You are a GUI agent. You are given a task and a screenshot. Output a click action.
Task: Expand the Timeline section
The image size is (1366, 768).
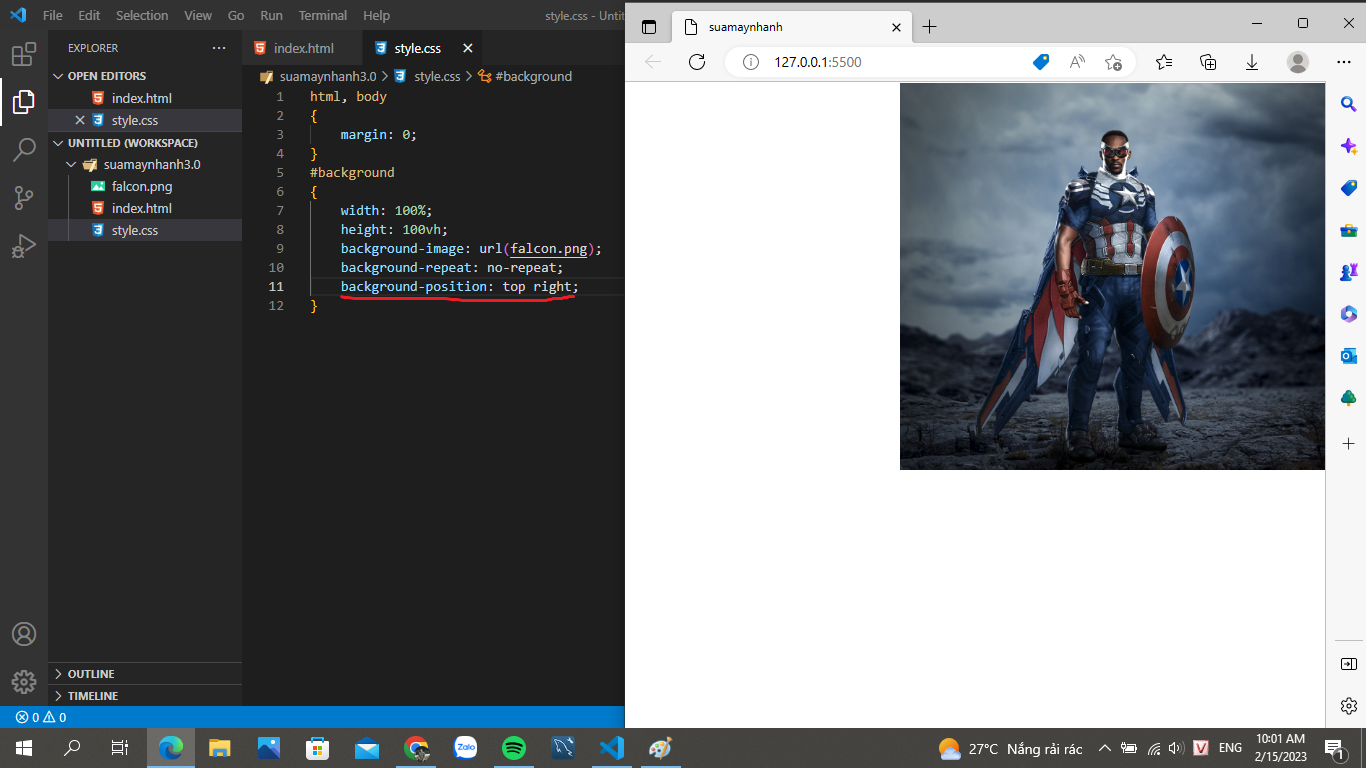pyautogui.click(x=145, y=696)
